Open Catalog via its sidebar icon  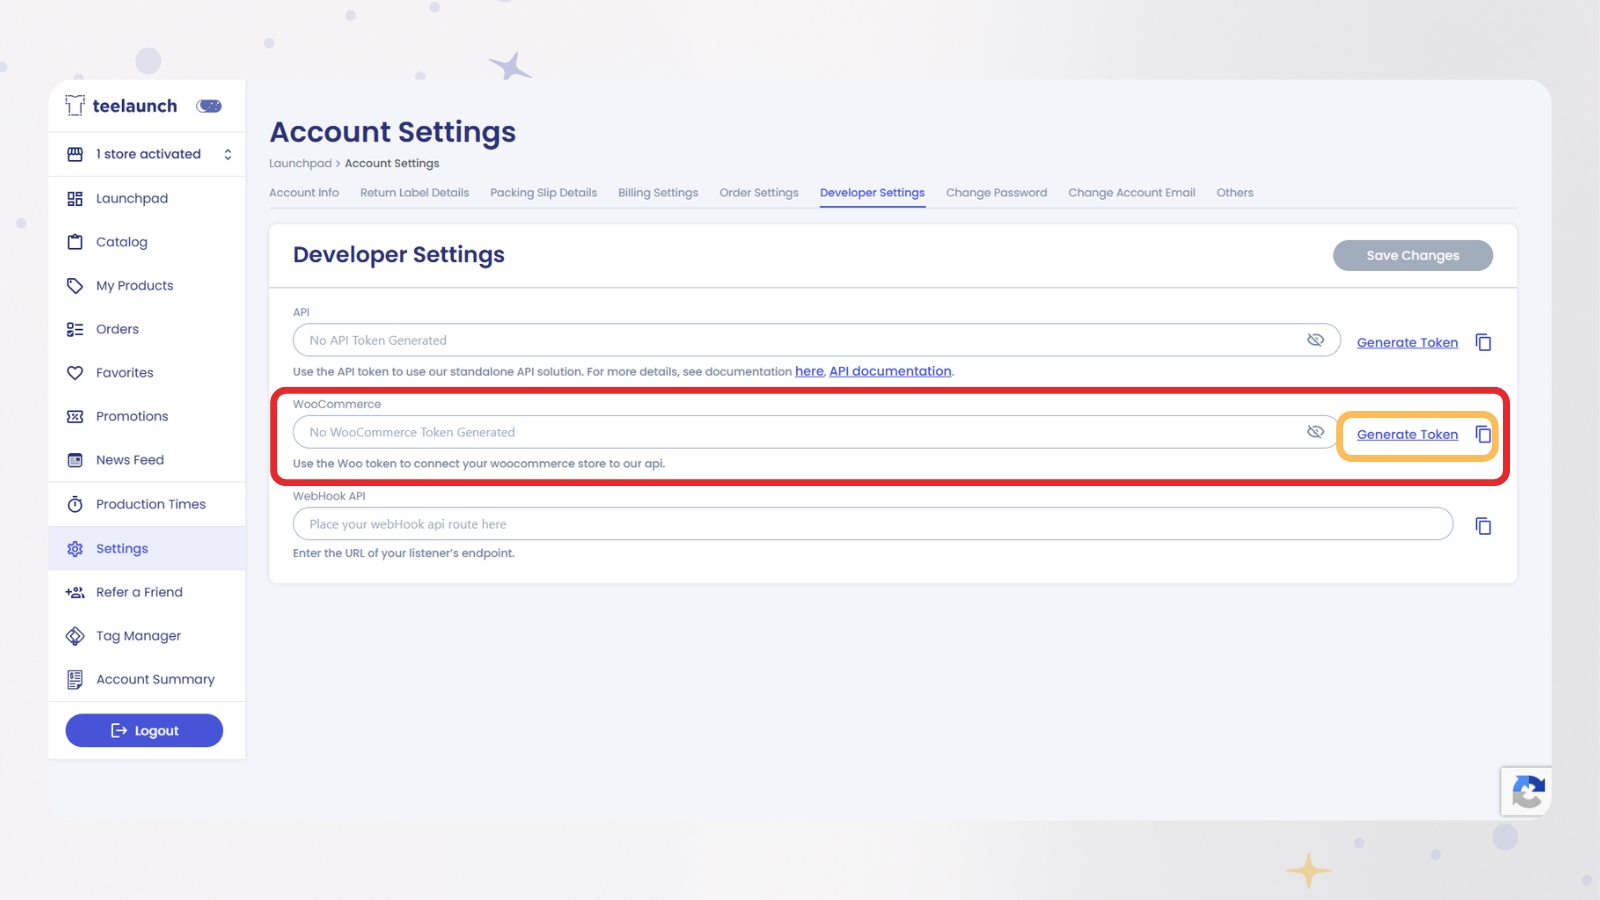coord(75,242)
